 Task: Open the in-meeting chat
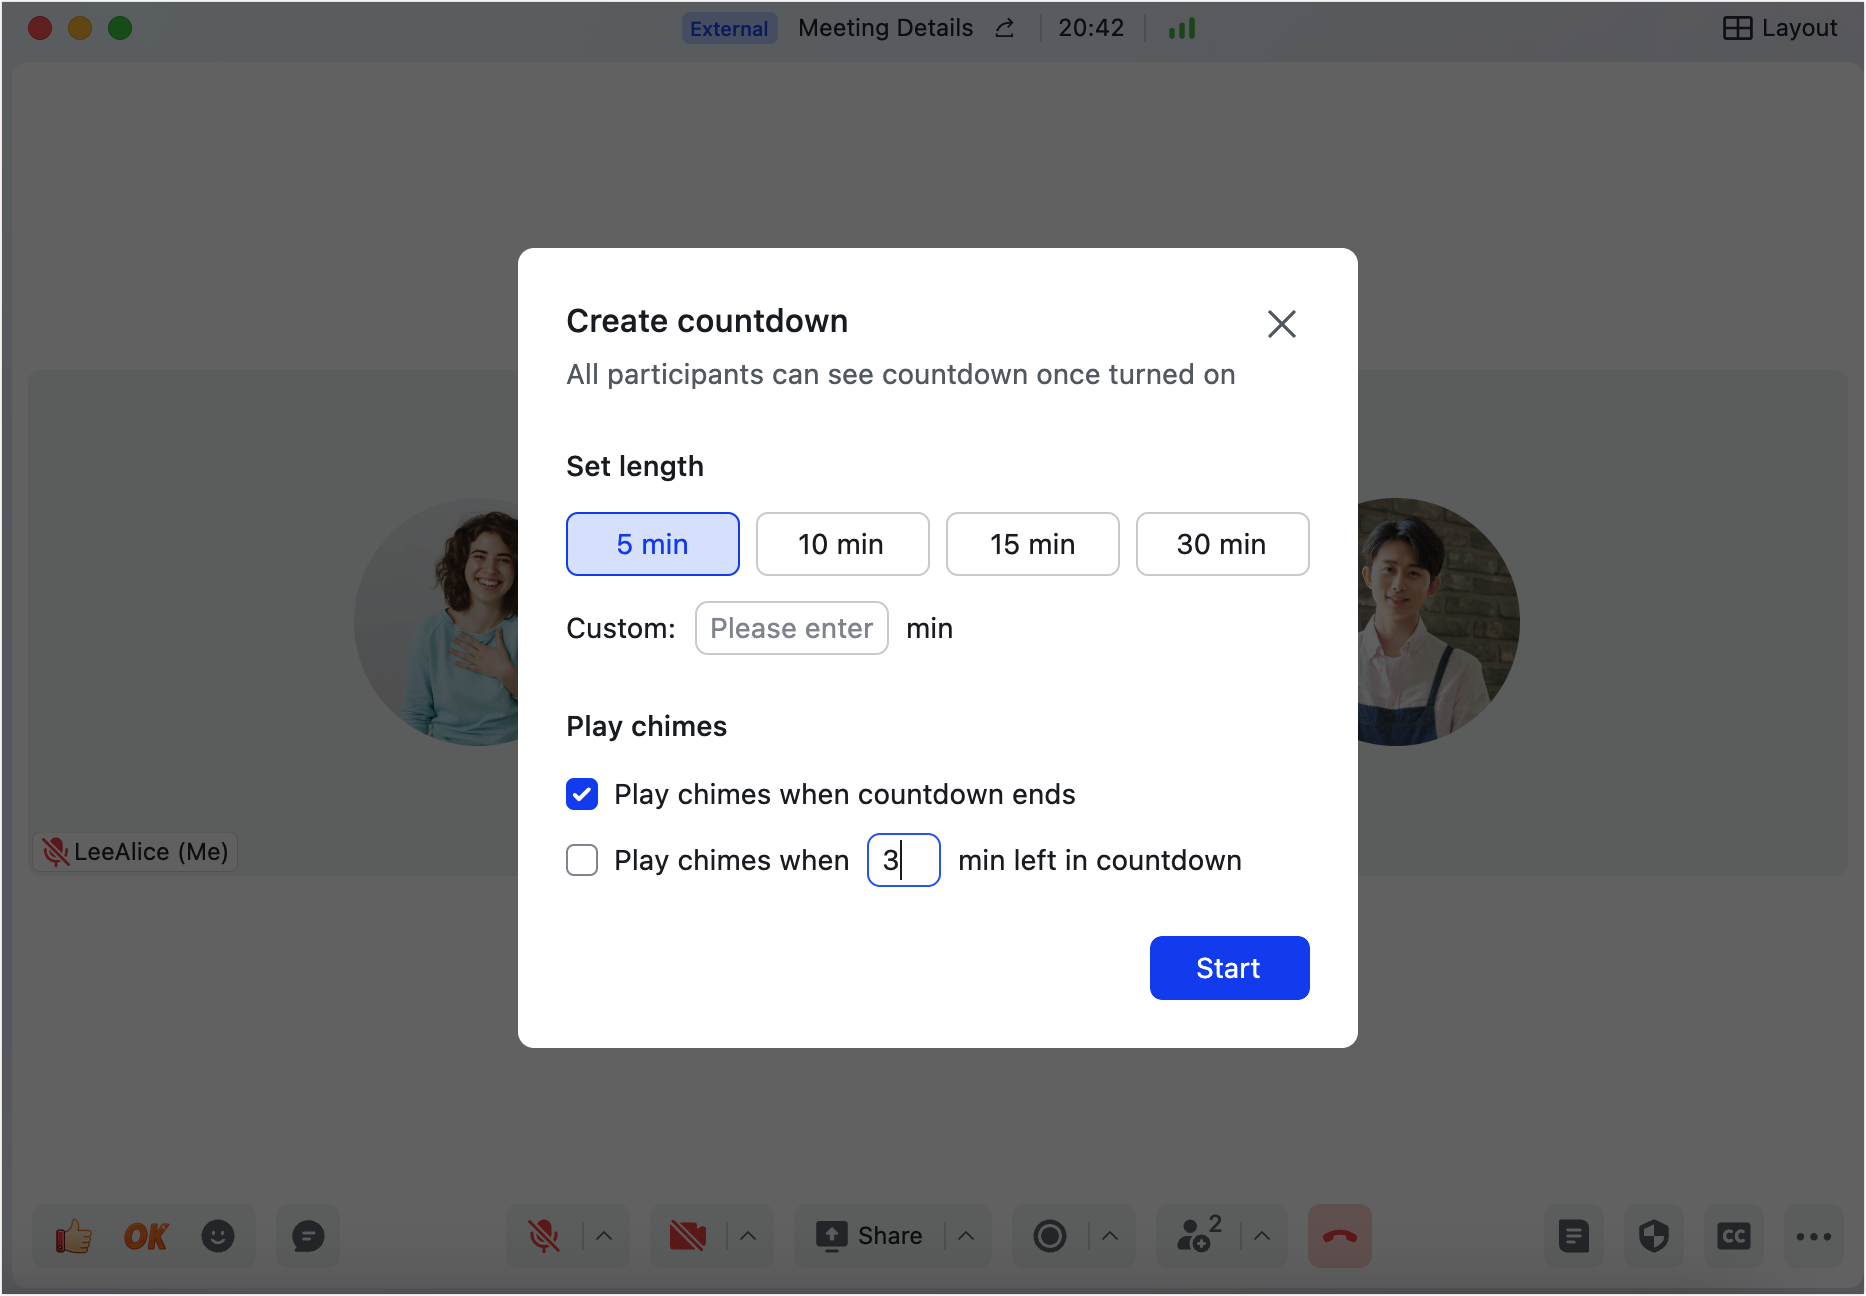[x=307, y=1236]
